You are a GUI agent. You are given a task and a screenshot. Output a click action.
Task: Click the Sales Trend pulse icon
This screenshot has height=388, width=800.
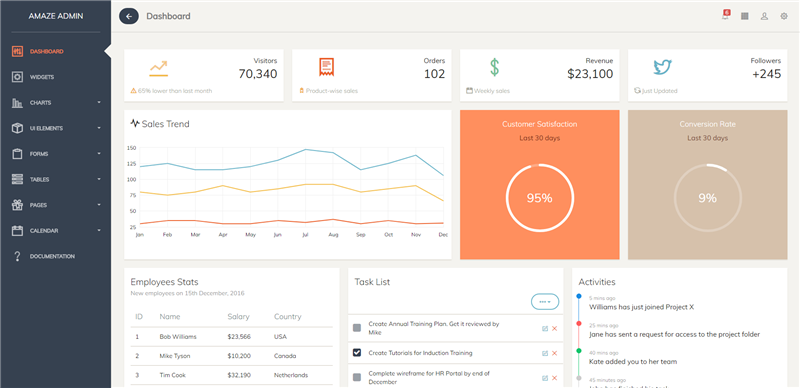click(135, 123)
